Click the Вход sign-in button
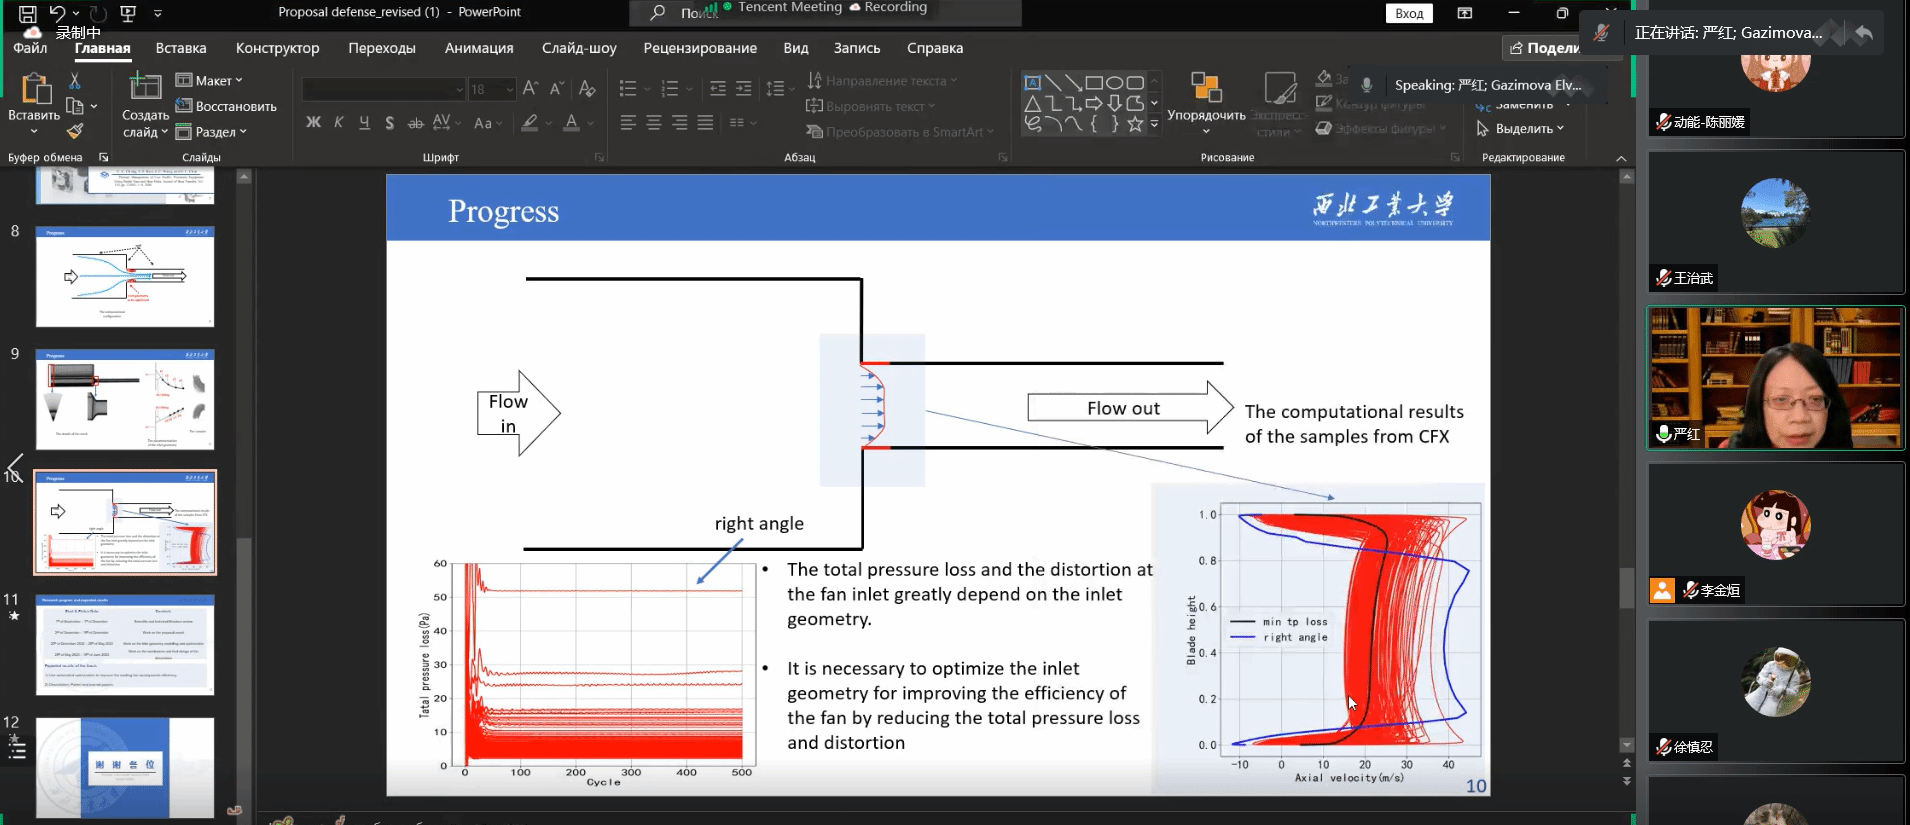 point(1408,13)
